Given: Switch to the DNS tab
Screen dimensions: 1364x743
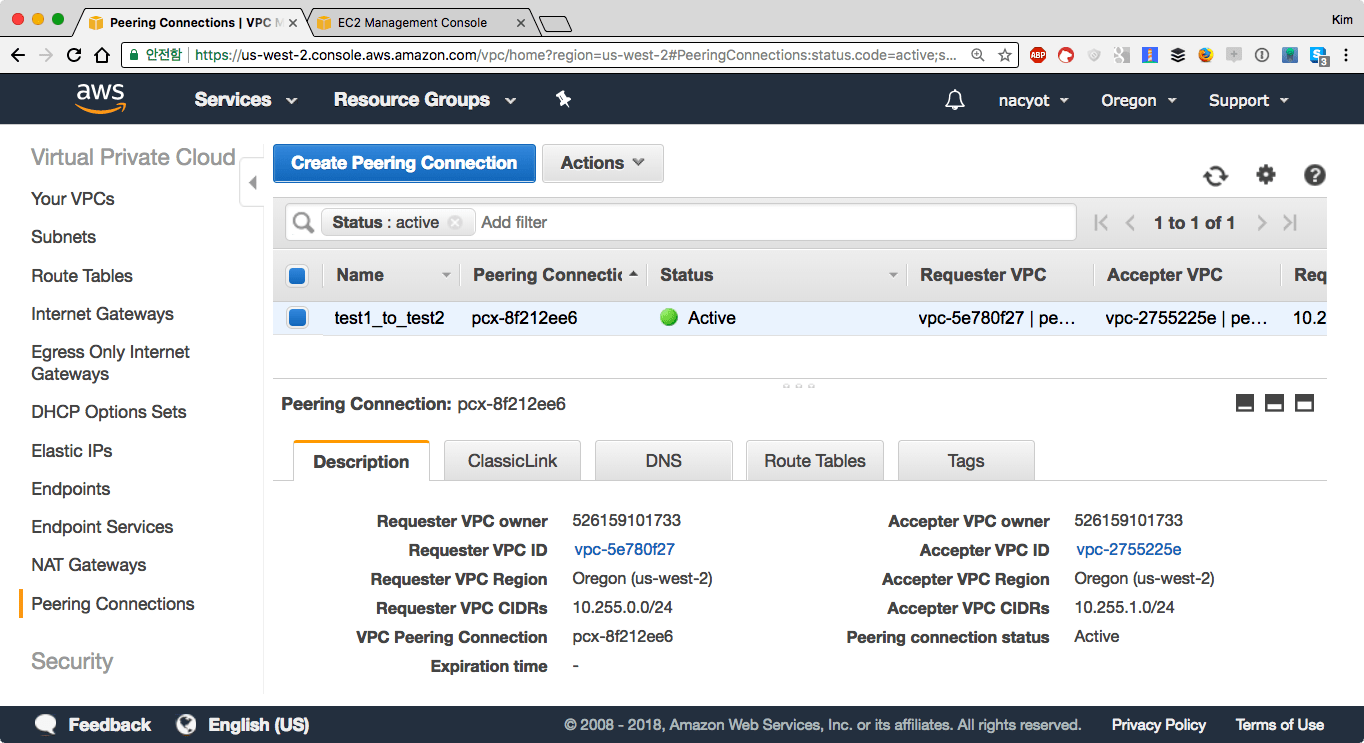Looking at the screenshot, I should (663, 461).
